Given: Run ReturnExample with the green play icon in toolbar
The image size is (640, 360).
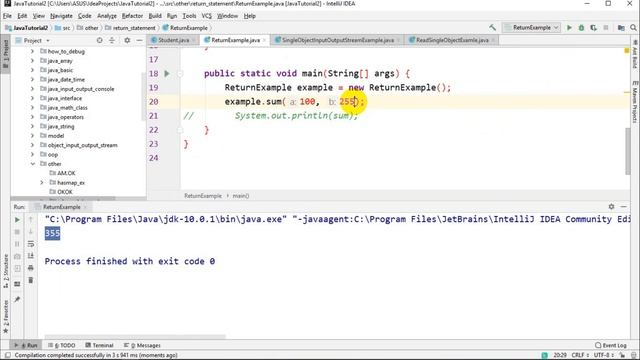Looking at the screenshot, I should point(569,28).
